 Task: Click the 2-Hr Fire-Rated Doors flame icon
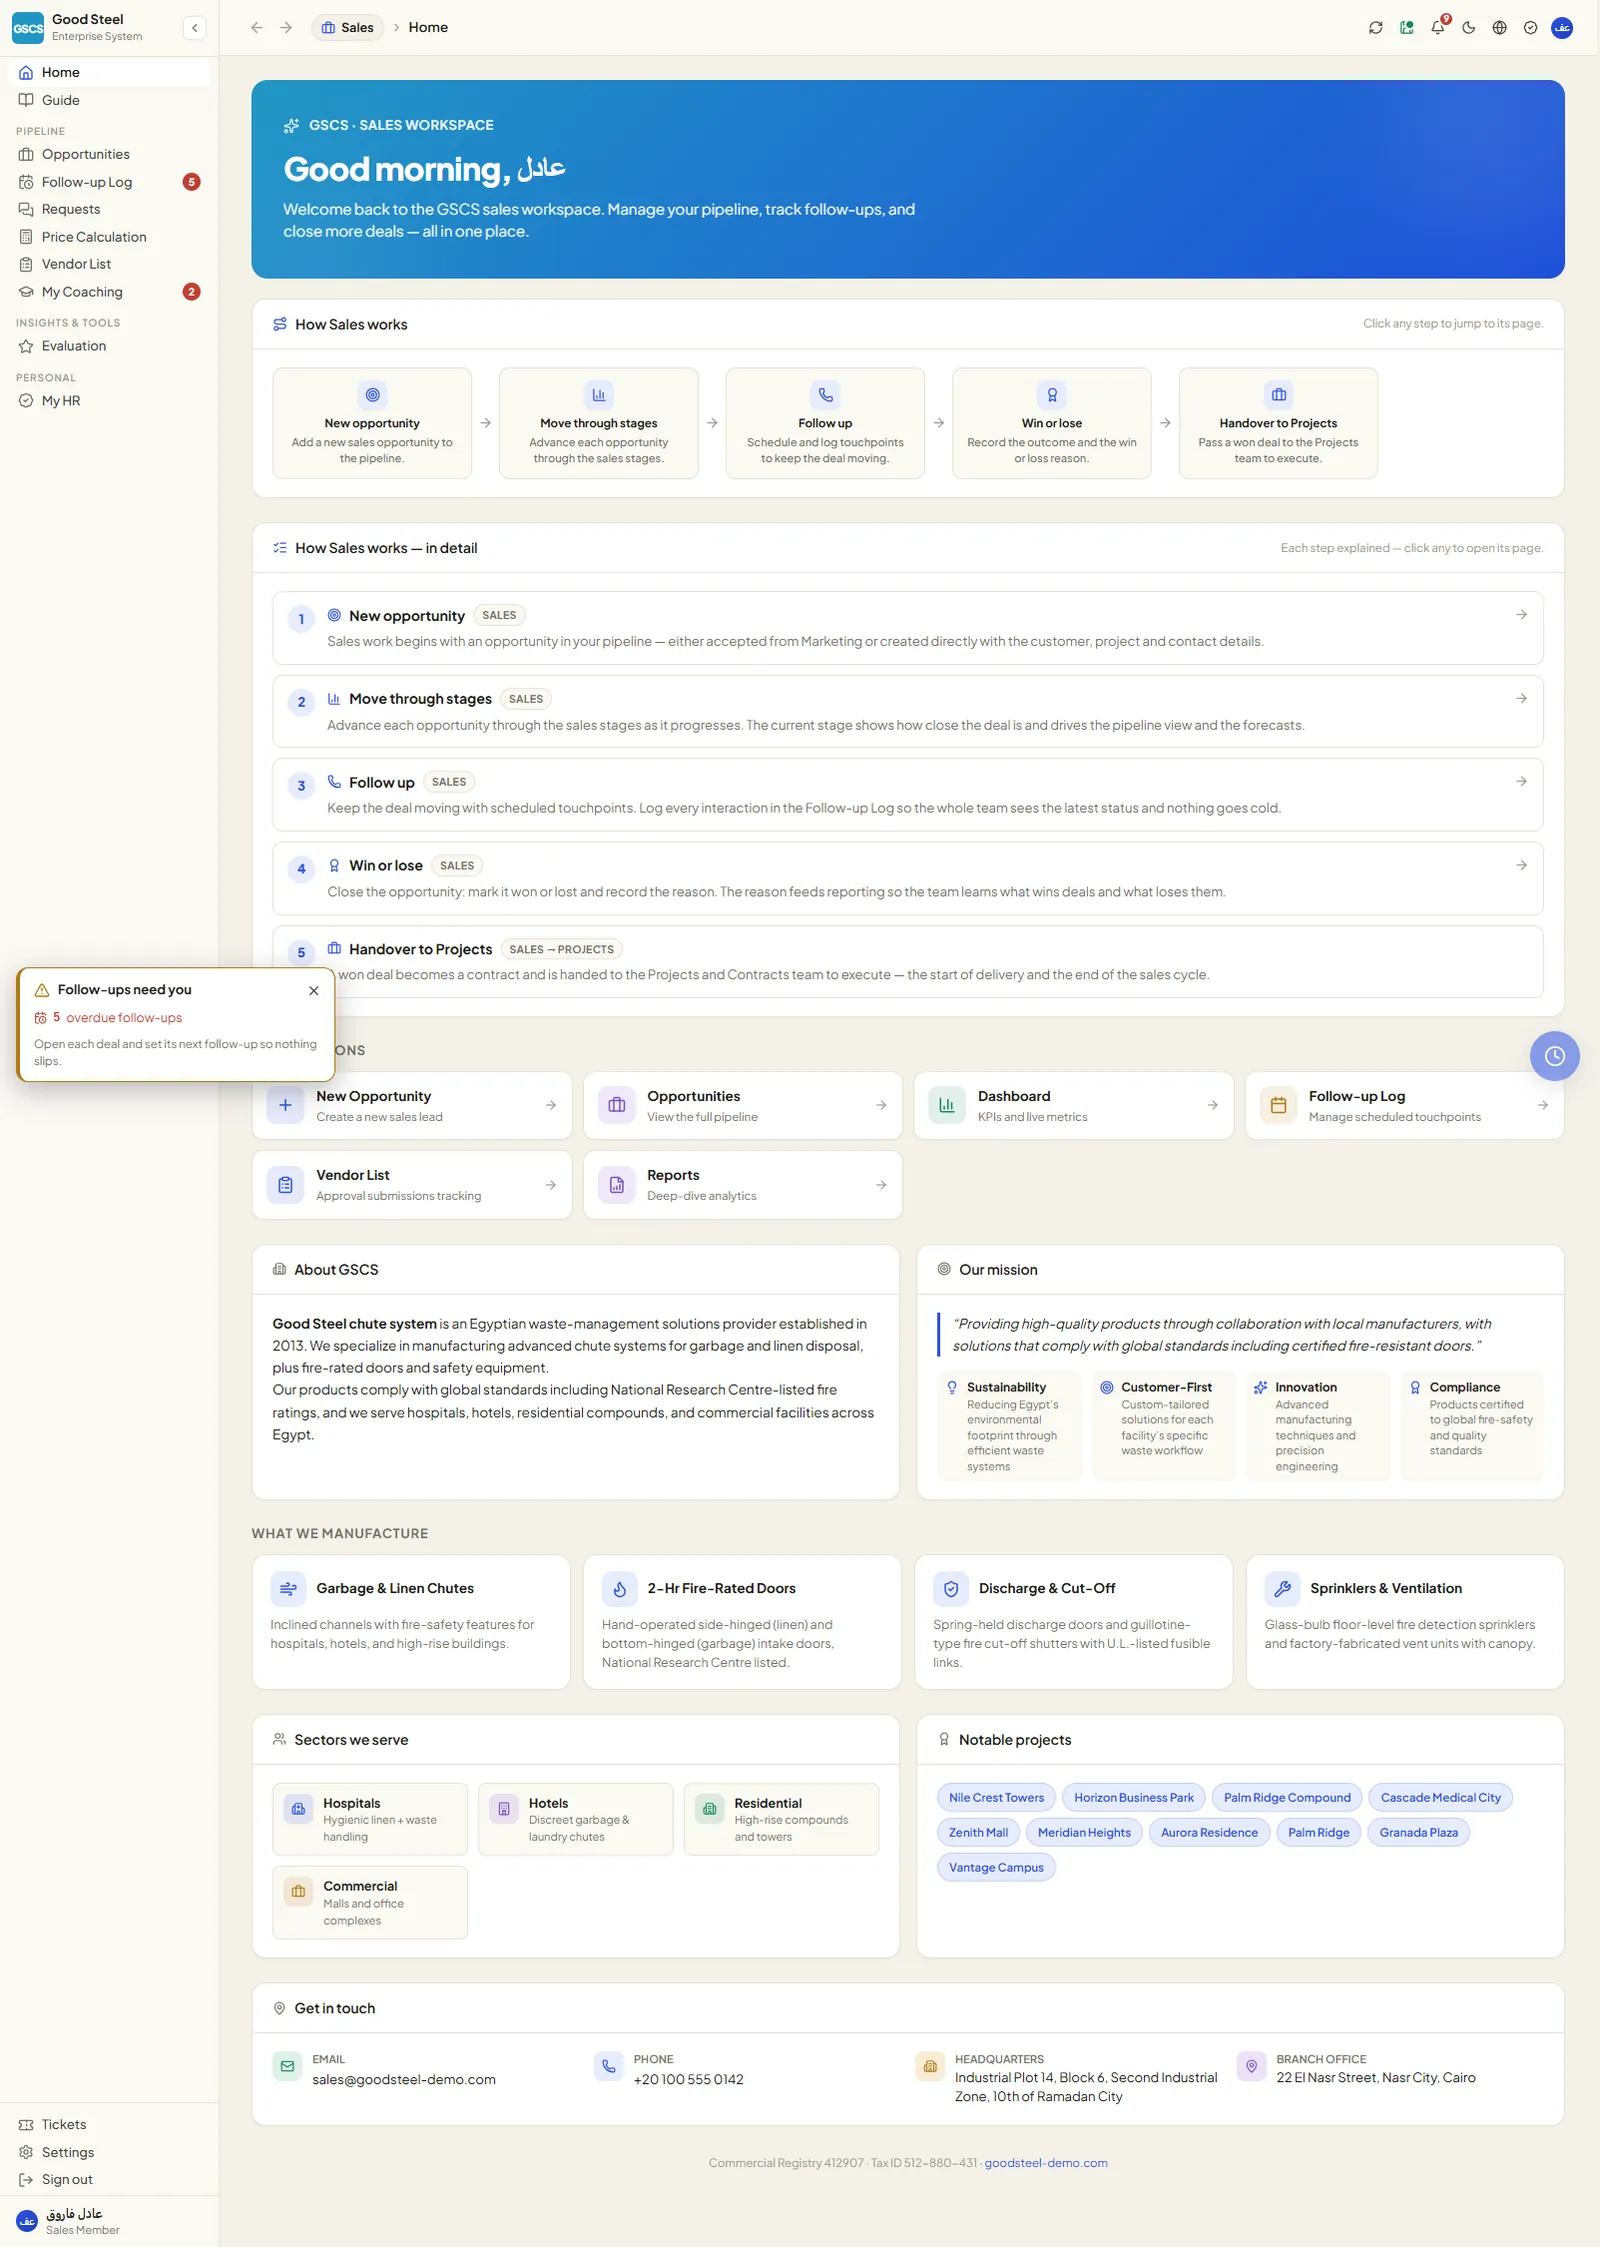click(x=619, y=1588)
